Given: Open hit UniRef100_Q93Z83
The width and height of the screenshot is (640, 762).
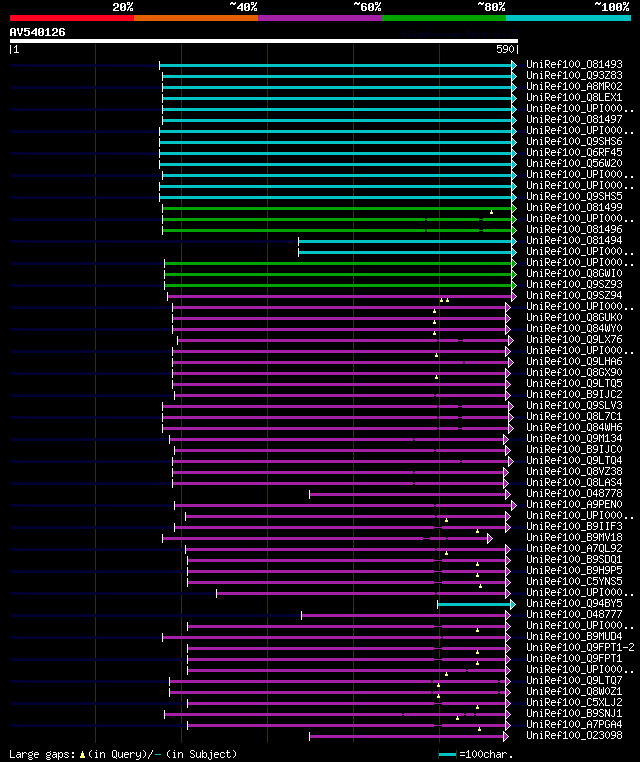Looking at the screenshot, I should 574,75.
